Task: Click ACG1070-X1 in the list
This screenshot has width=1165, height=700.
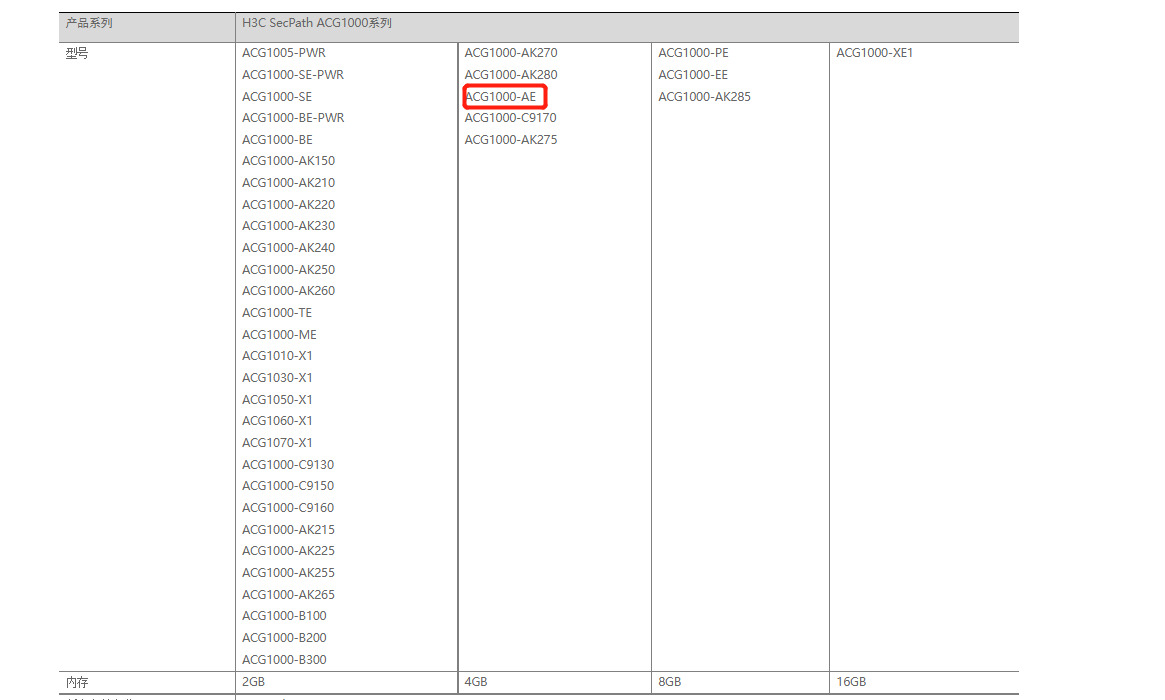Action: (277, 442)
